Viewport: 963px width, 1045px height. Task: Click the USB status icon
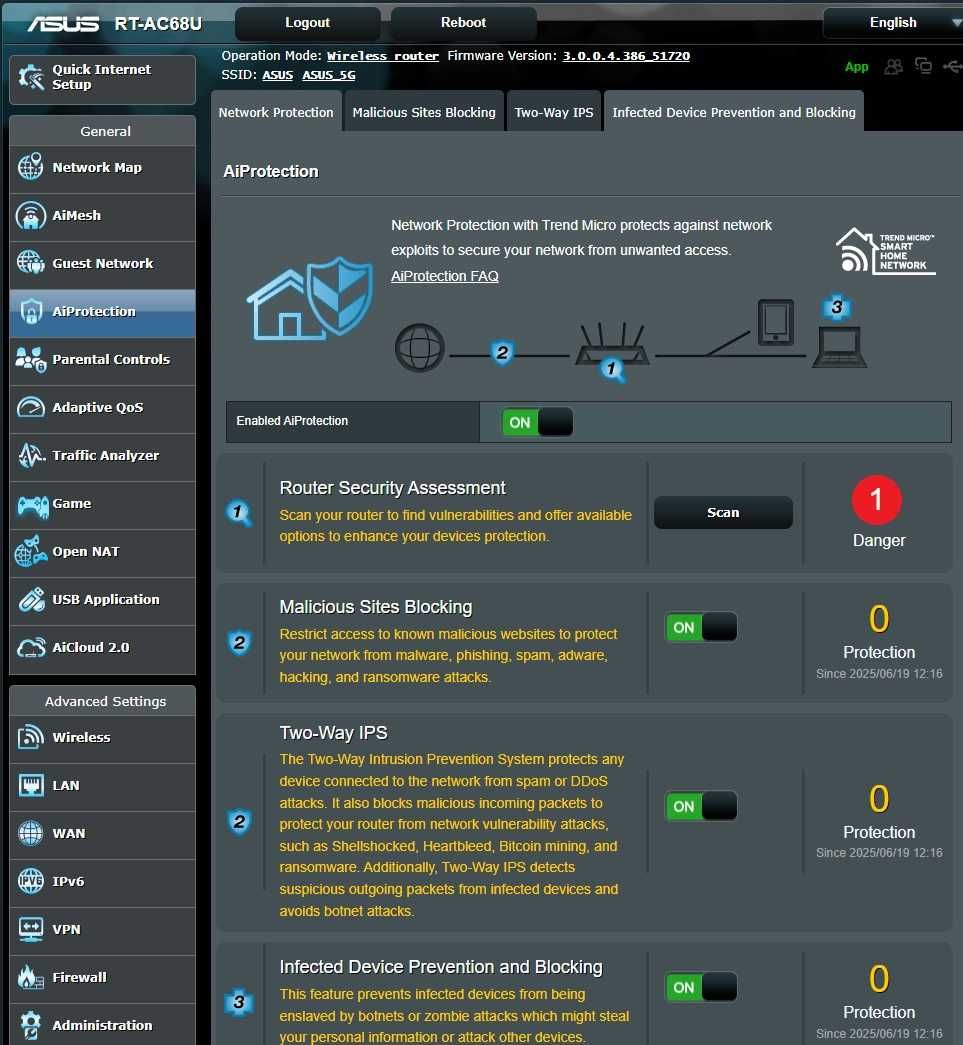(952, 65)
